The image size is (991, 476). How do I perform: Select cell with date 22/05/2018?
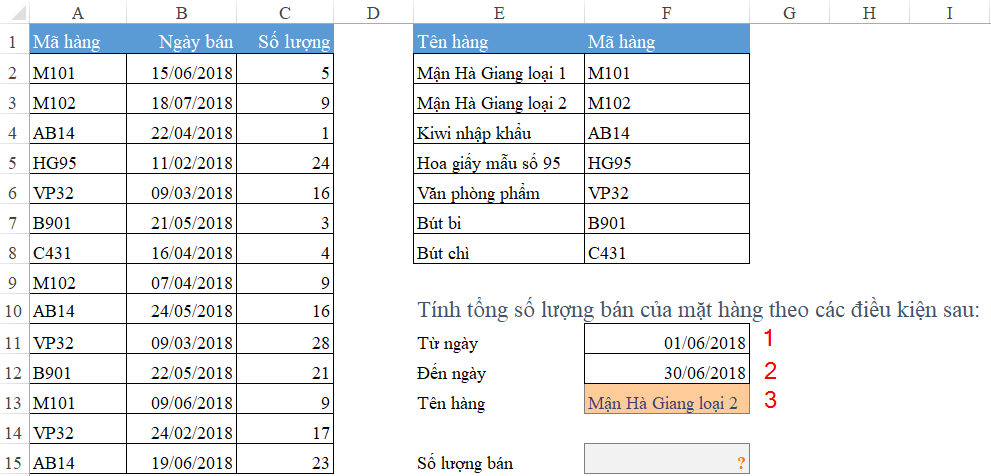[x=181, y=369]
